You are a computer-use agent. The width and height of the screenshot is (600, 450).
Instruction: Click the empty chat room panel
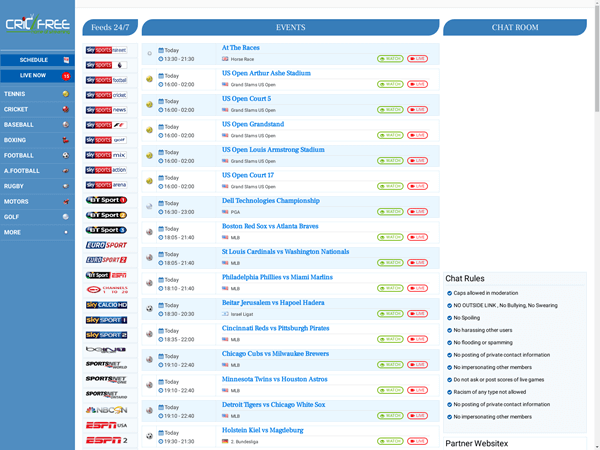point(515,153)
